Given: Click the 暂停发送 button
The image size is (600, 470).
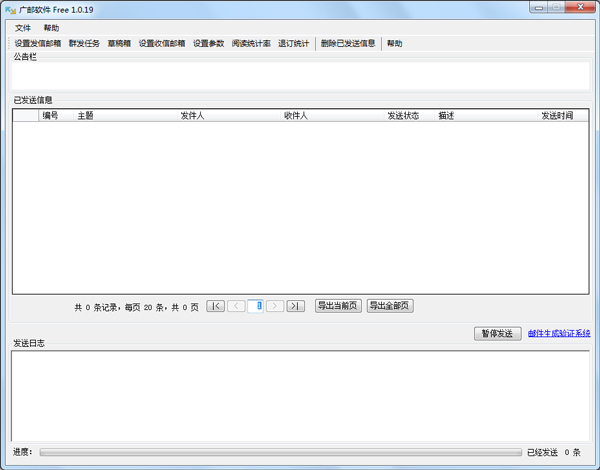Looking at the screenshot, I should click(x=497, y=333).
